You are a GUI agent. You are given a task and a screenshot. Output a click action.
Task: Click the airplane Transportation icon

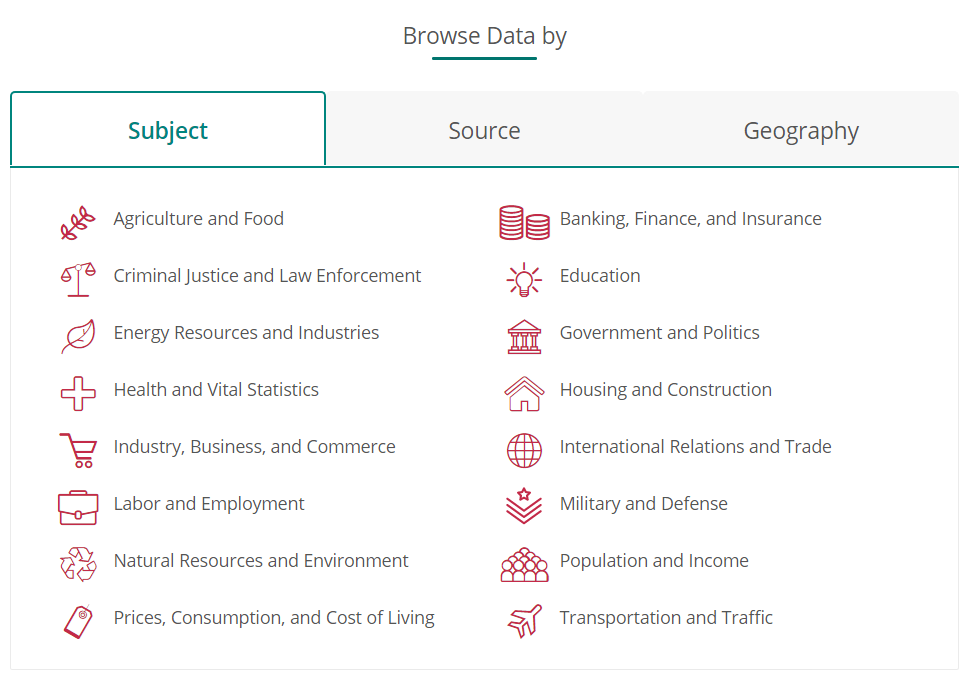click(x=524, y=621)
